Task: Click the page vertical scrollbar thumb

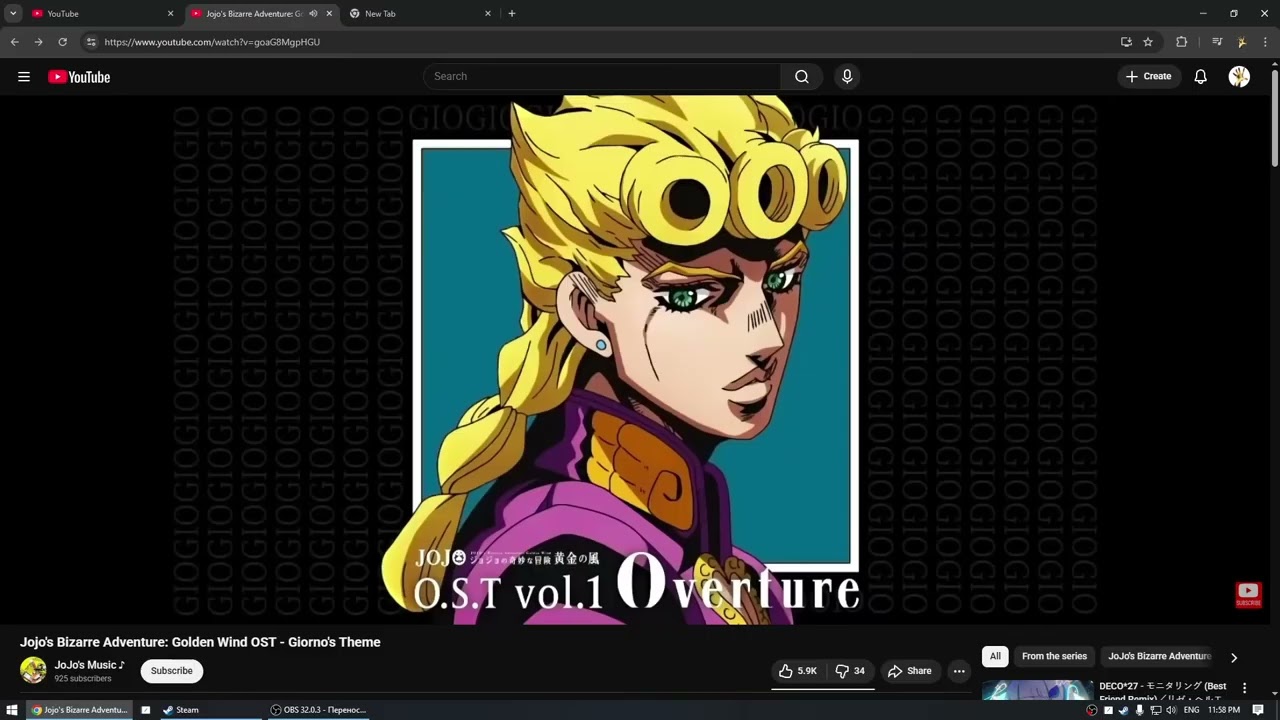Action: coord(1275,118)
